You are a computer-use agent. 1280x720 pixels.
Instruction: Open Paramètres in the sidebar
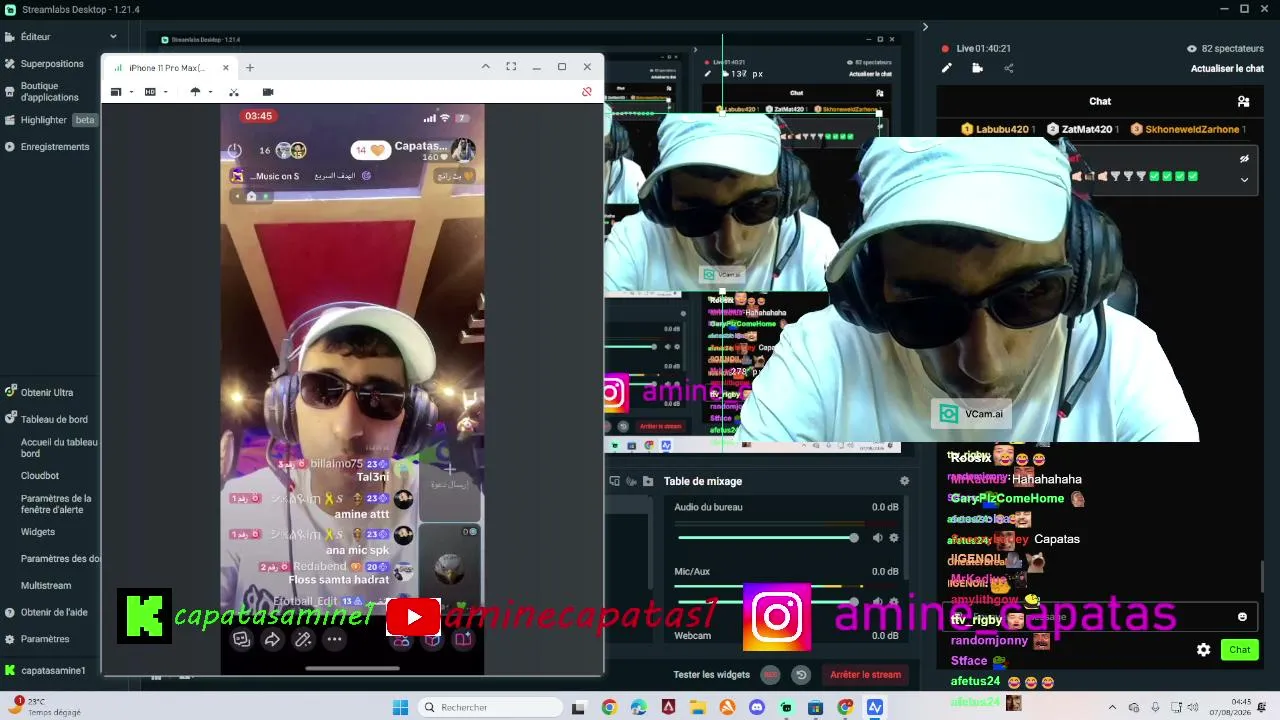point(45,639)
